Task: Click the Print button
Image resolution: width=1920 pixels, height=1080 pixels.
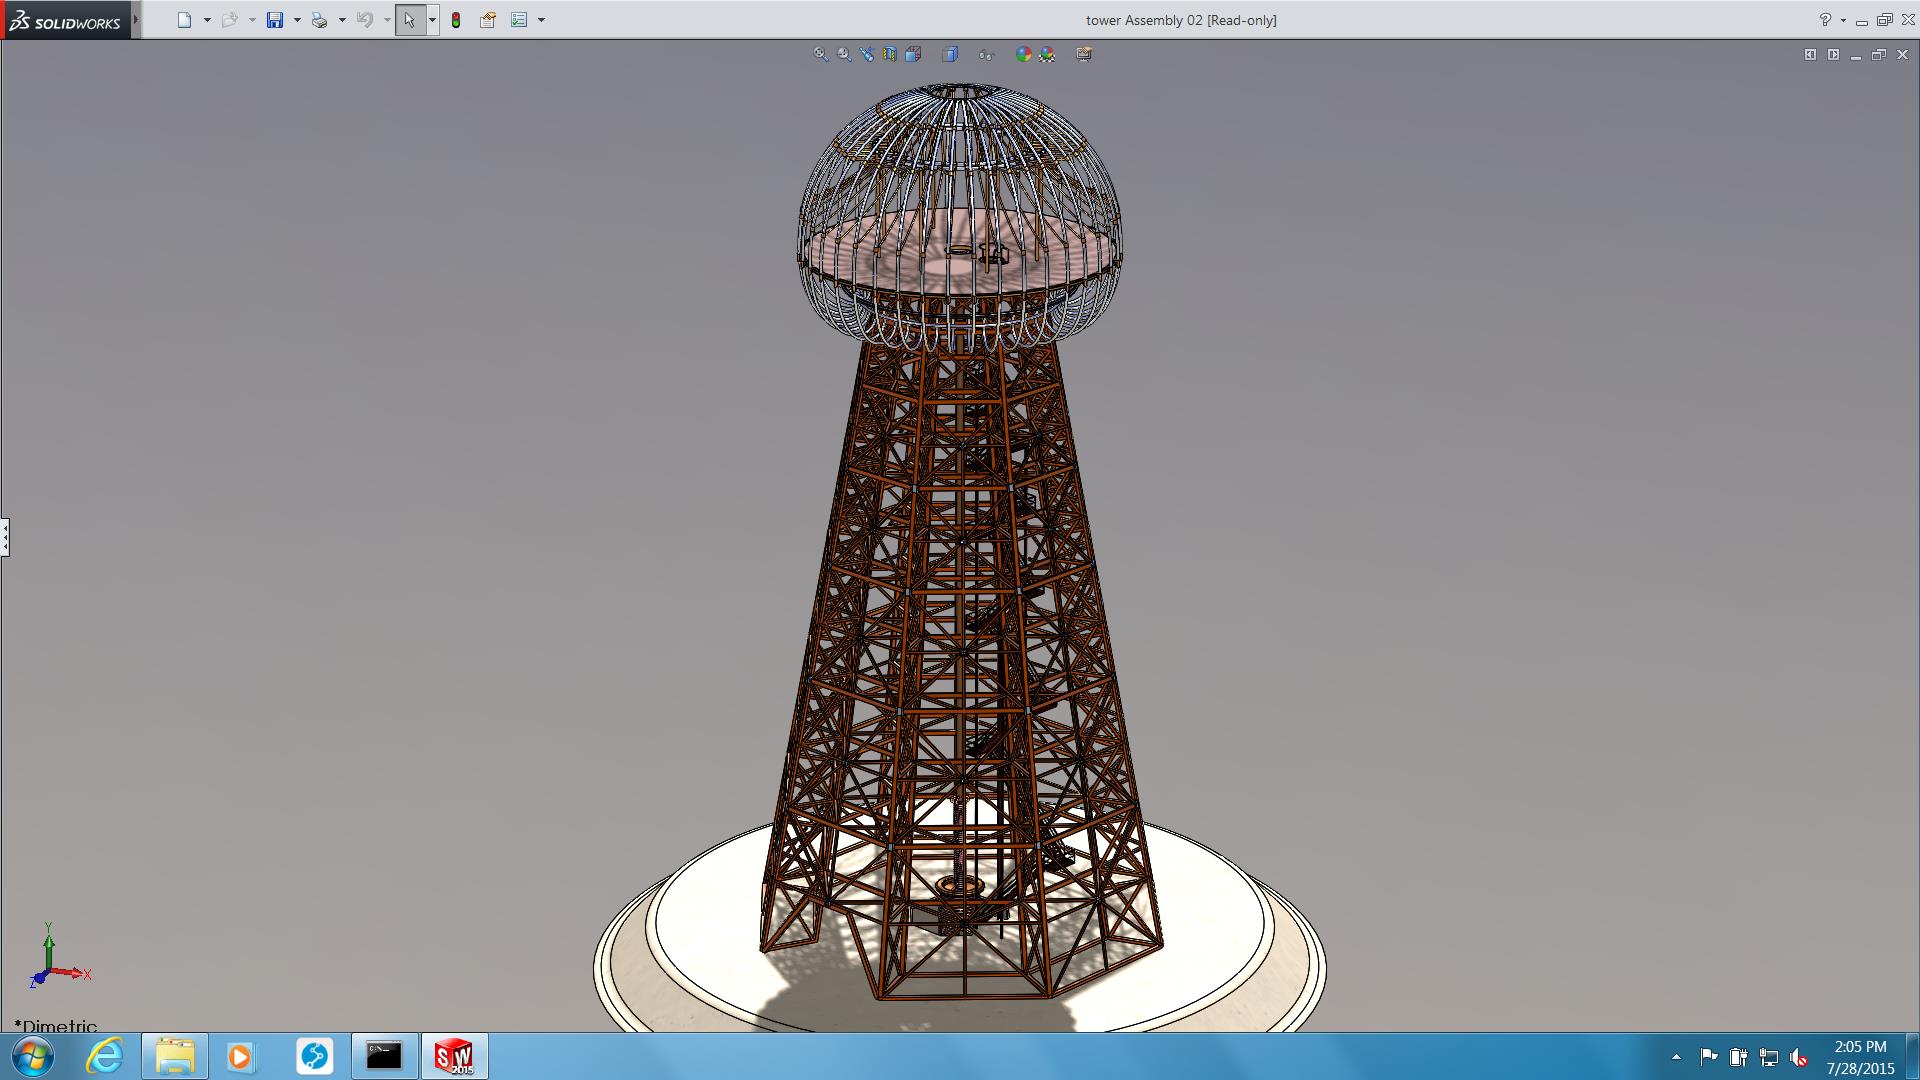Action: click(319, 20)
